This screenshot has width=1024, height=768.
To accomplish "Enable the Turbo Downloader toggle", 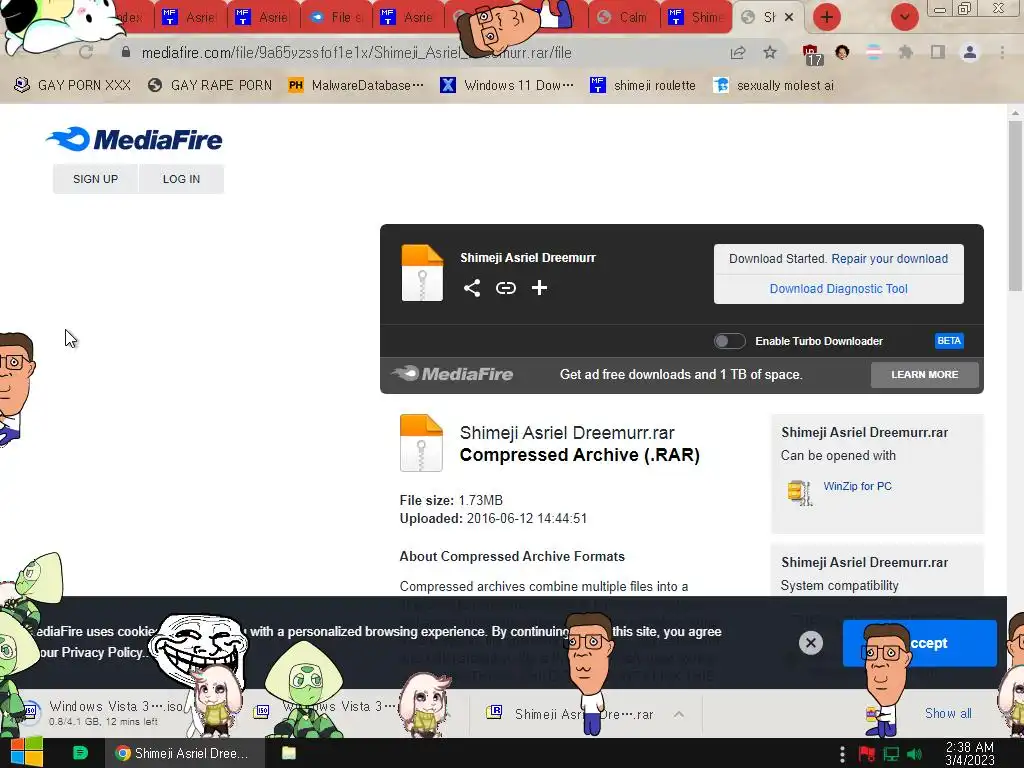I will [729, 341].
